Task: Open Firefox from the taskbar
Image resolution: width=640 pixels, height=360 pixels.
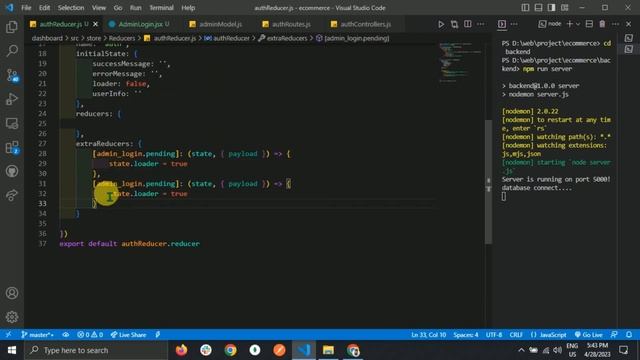Action: pos(182,350)
